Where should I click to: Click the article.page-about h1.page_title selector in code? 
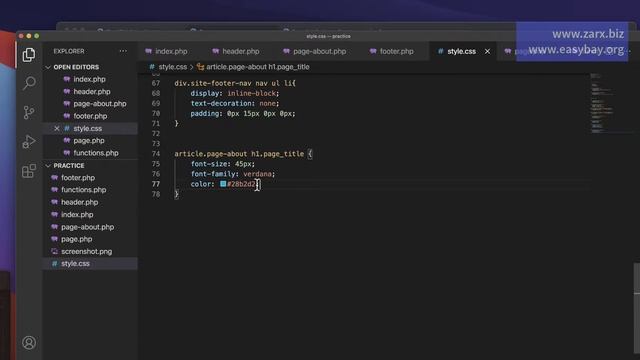coord(239,154)
